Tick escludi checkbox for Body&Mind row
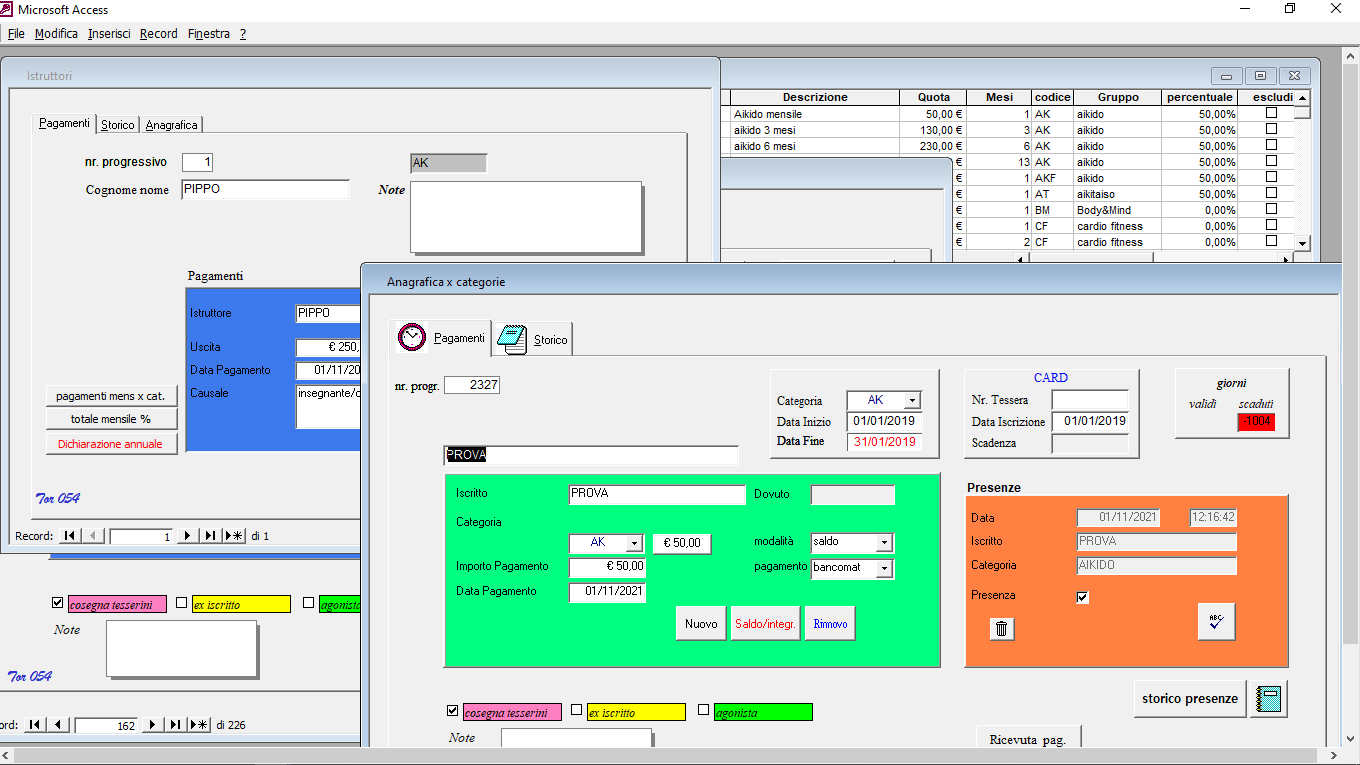 coord(1271,210)
